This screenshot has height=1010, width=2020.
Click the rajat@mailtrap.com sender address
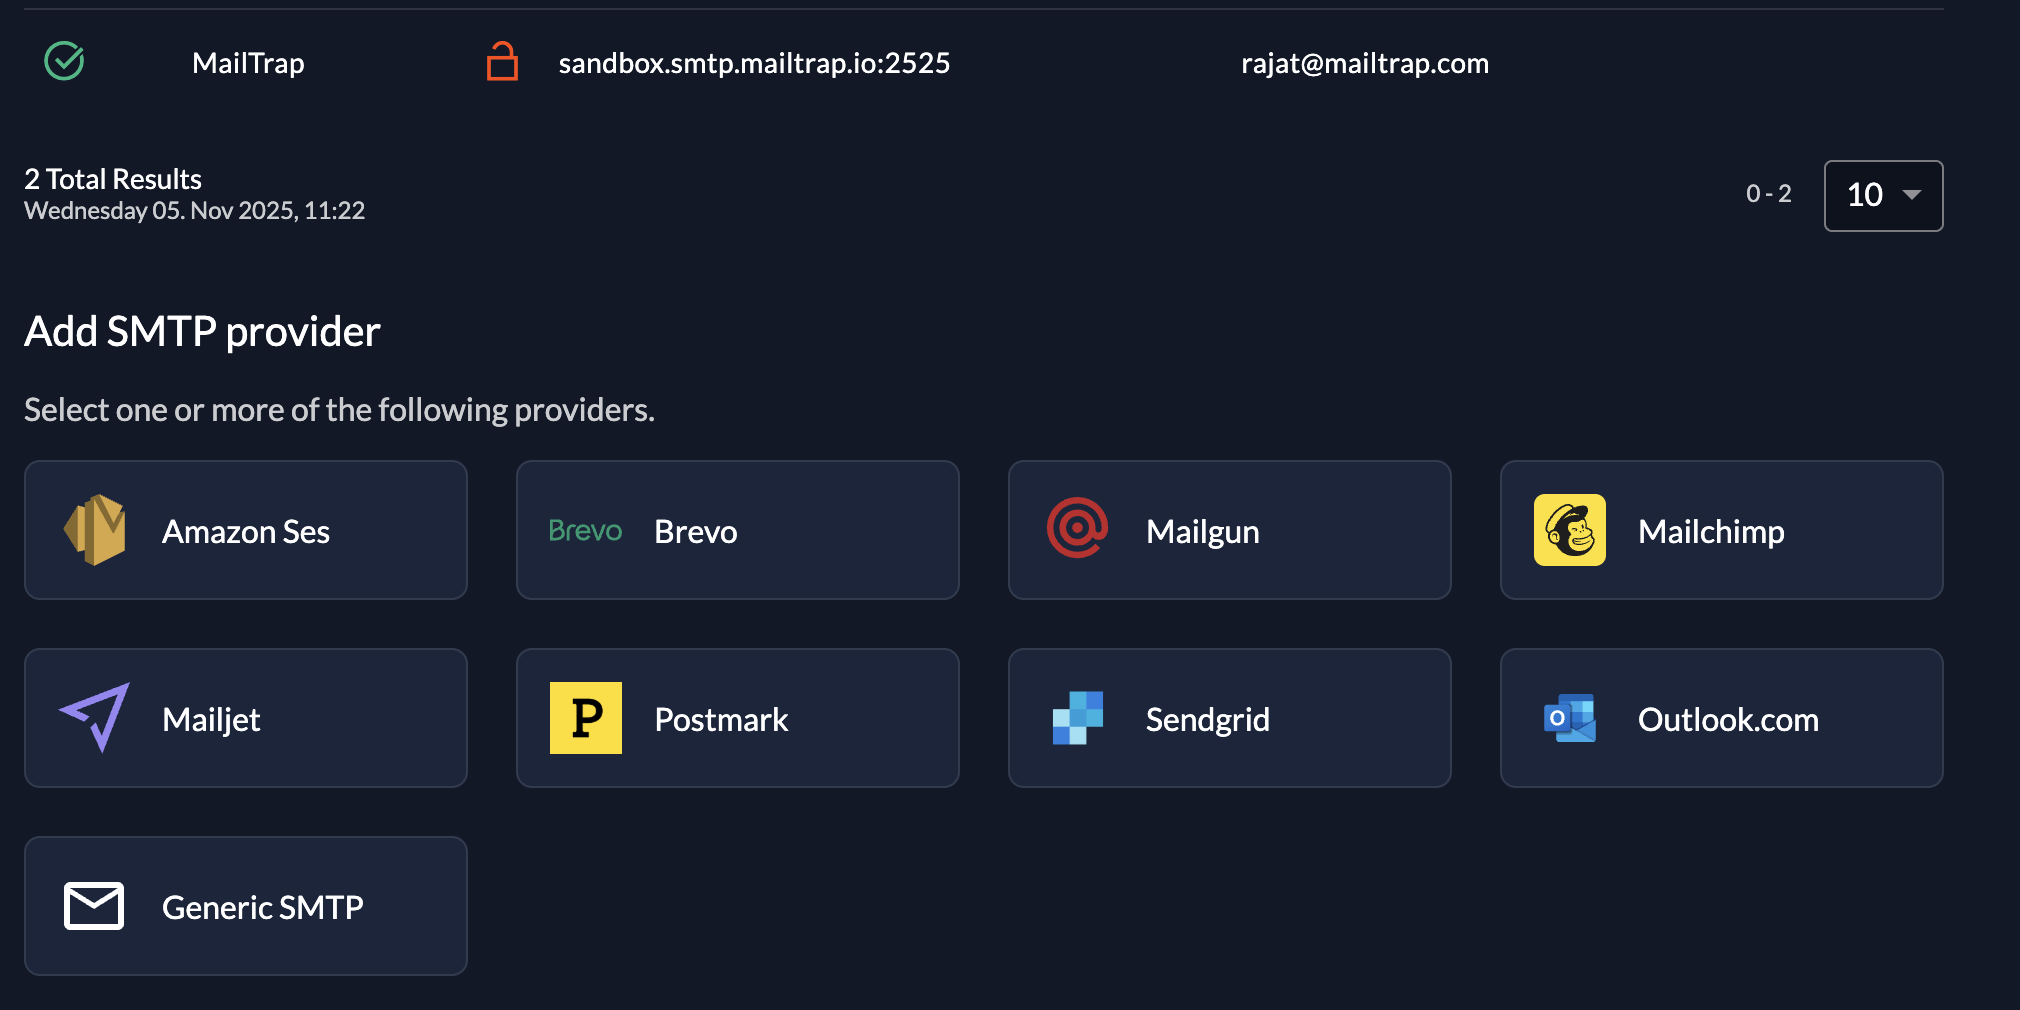[1364, 63]
